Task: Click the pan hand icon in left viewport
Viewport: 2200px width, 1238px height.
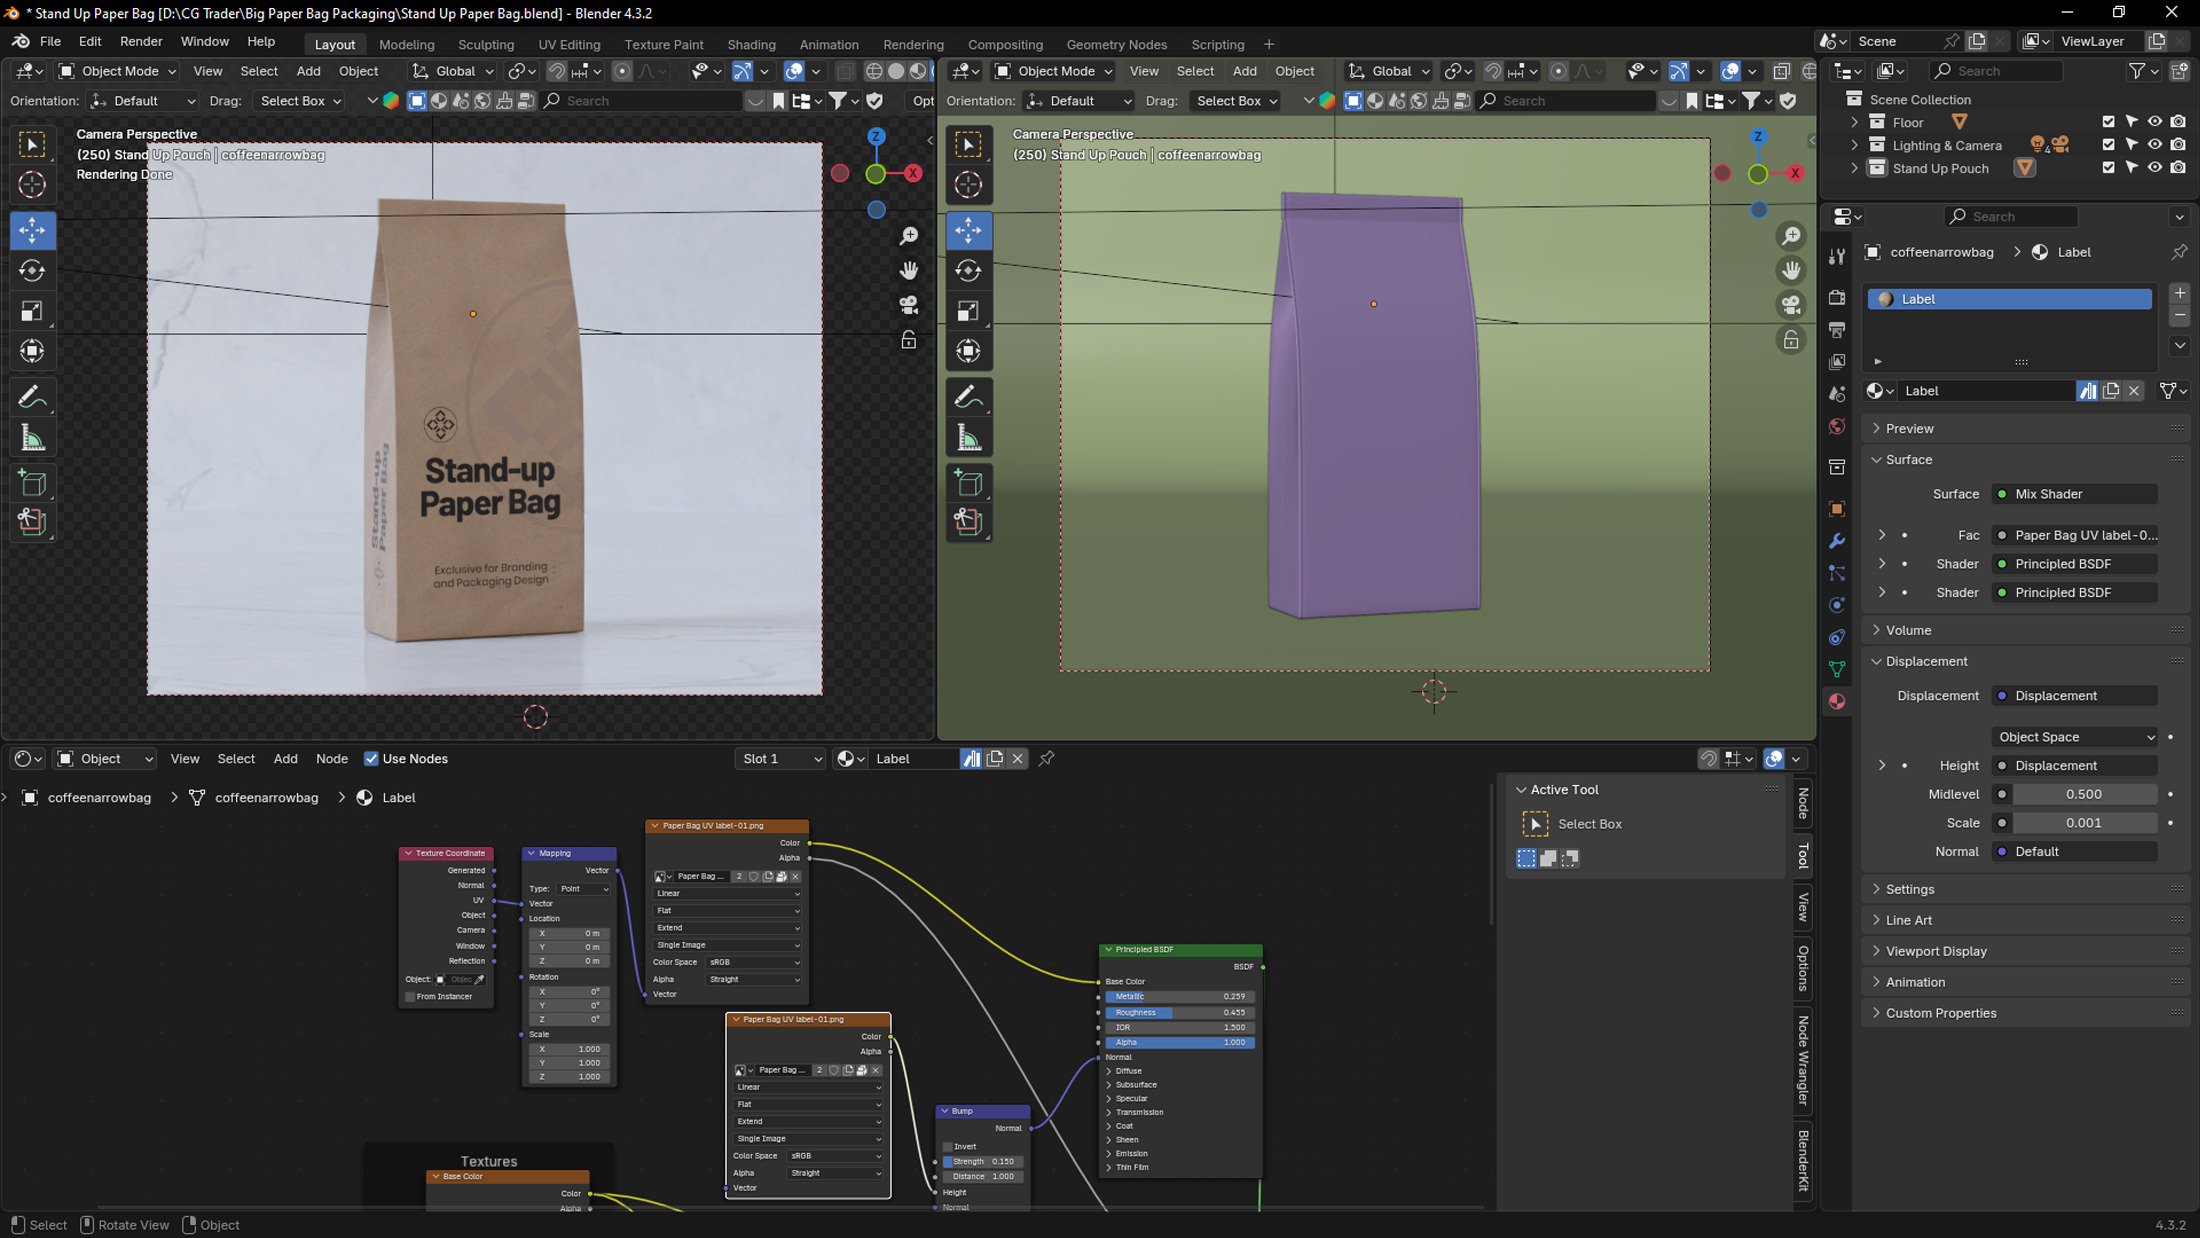Action: click(x=909, y=270)
